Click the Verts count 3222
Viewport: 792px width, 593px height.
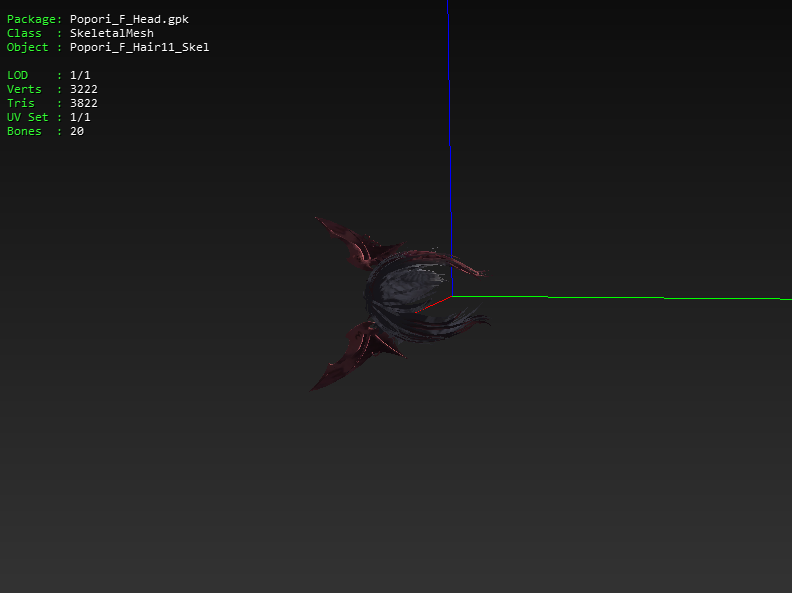(83, 89)
